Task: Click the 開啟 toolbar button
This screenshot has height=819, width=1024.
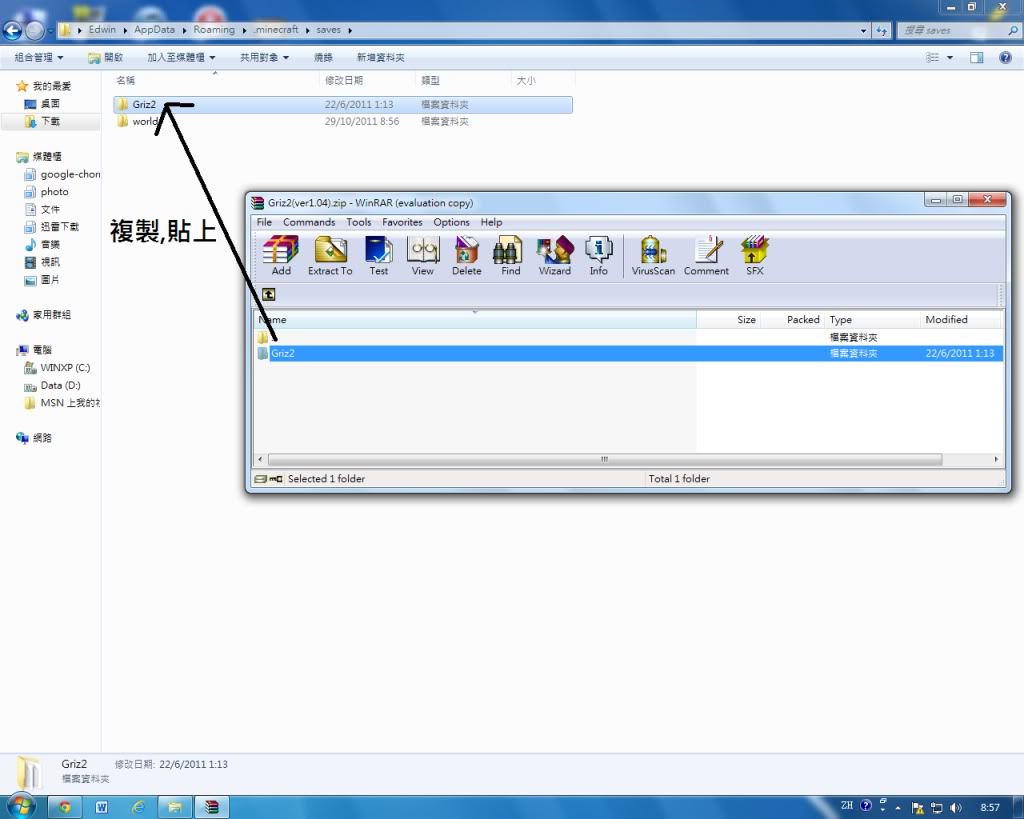Action: (x=105, y=57)
